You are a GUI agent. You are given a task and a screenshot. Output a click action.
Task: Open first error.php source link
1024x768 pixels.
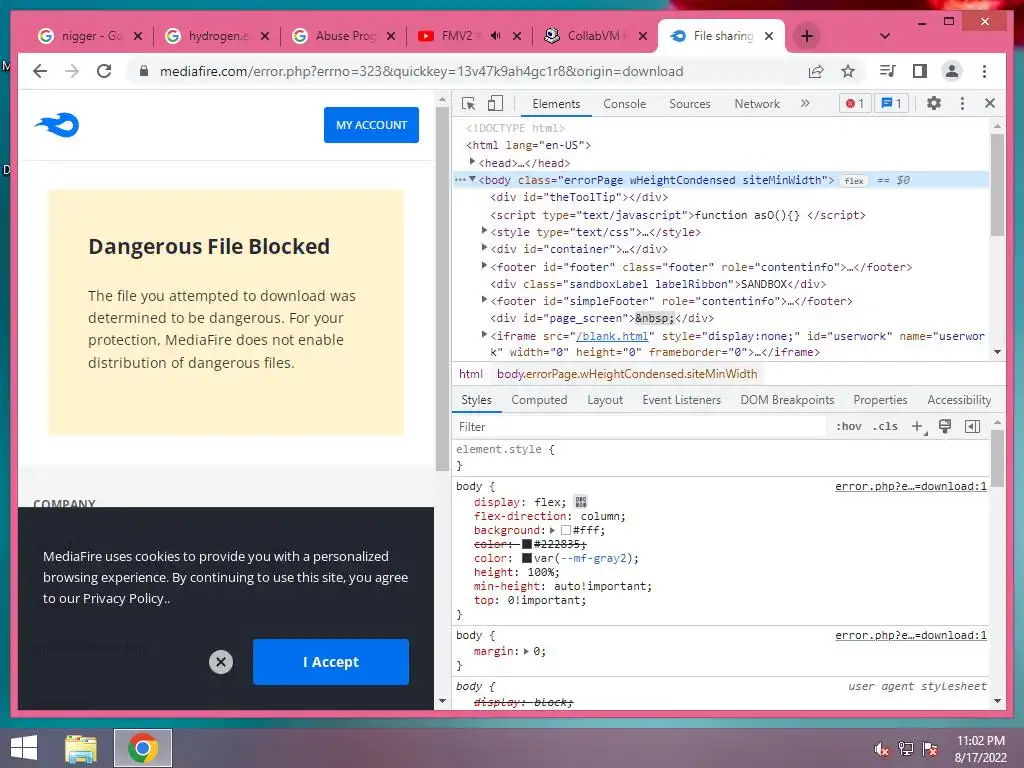[910, 486]
